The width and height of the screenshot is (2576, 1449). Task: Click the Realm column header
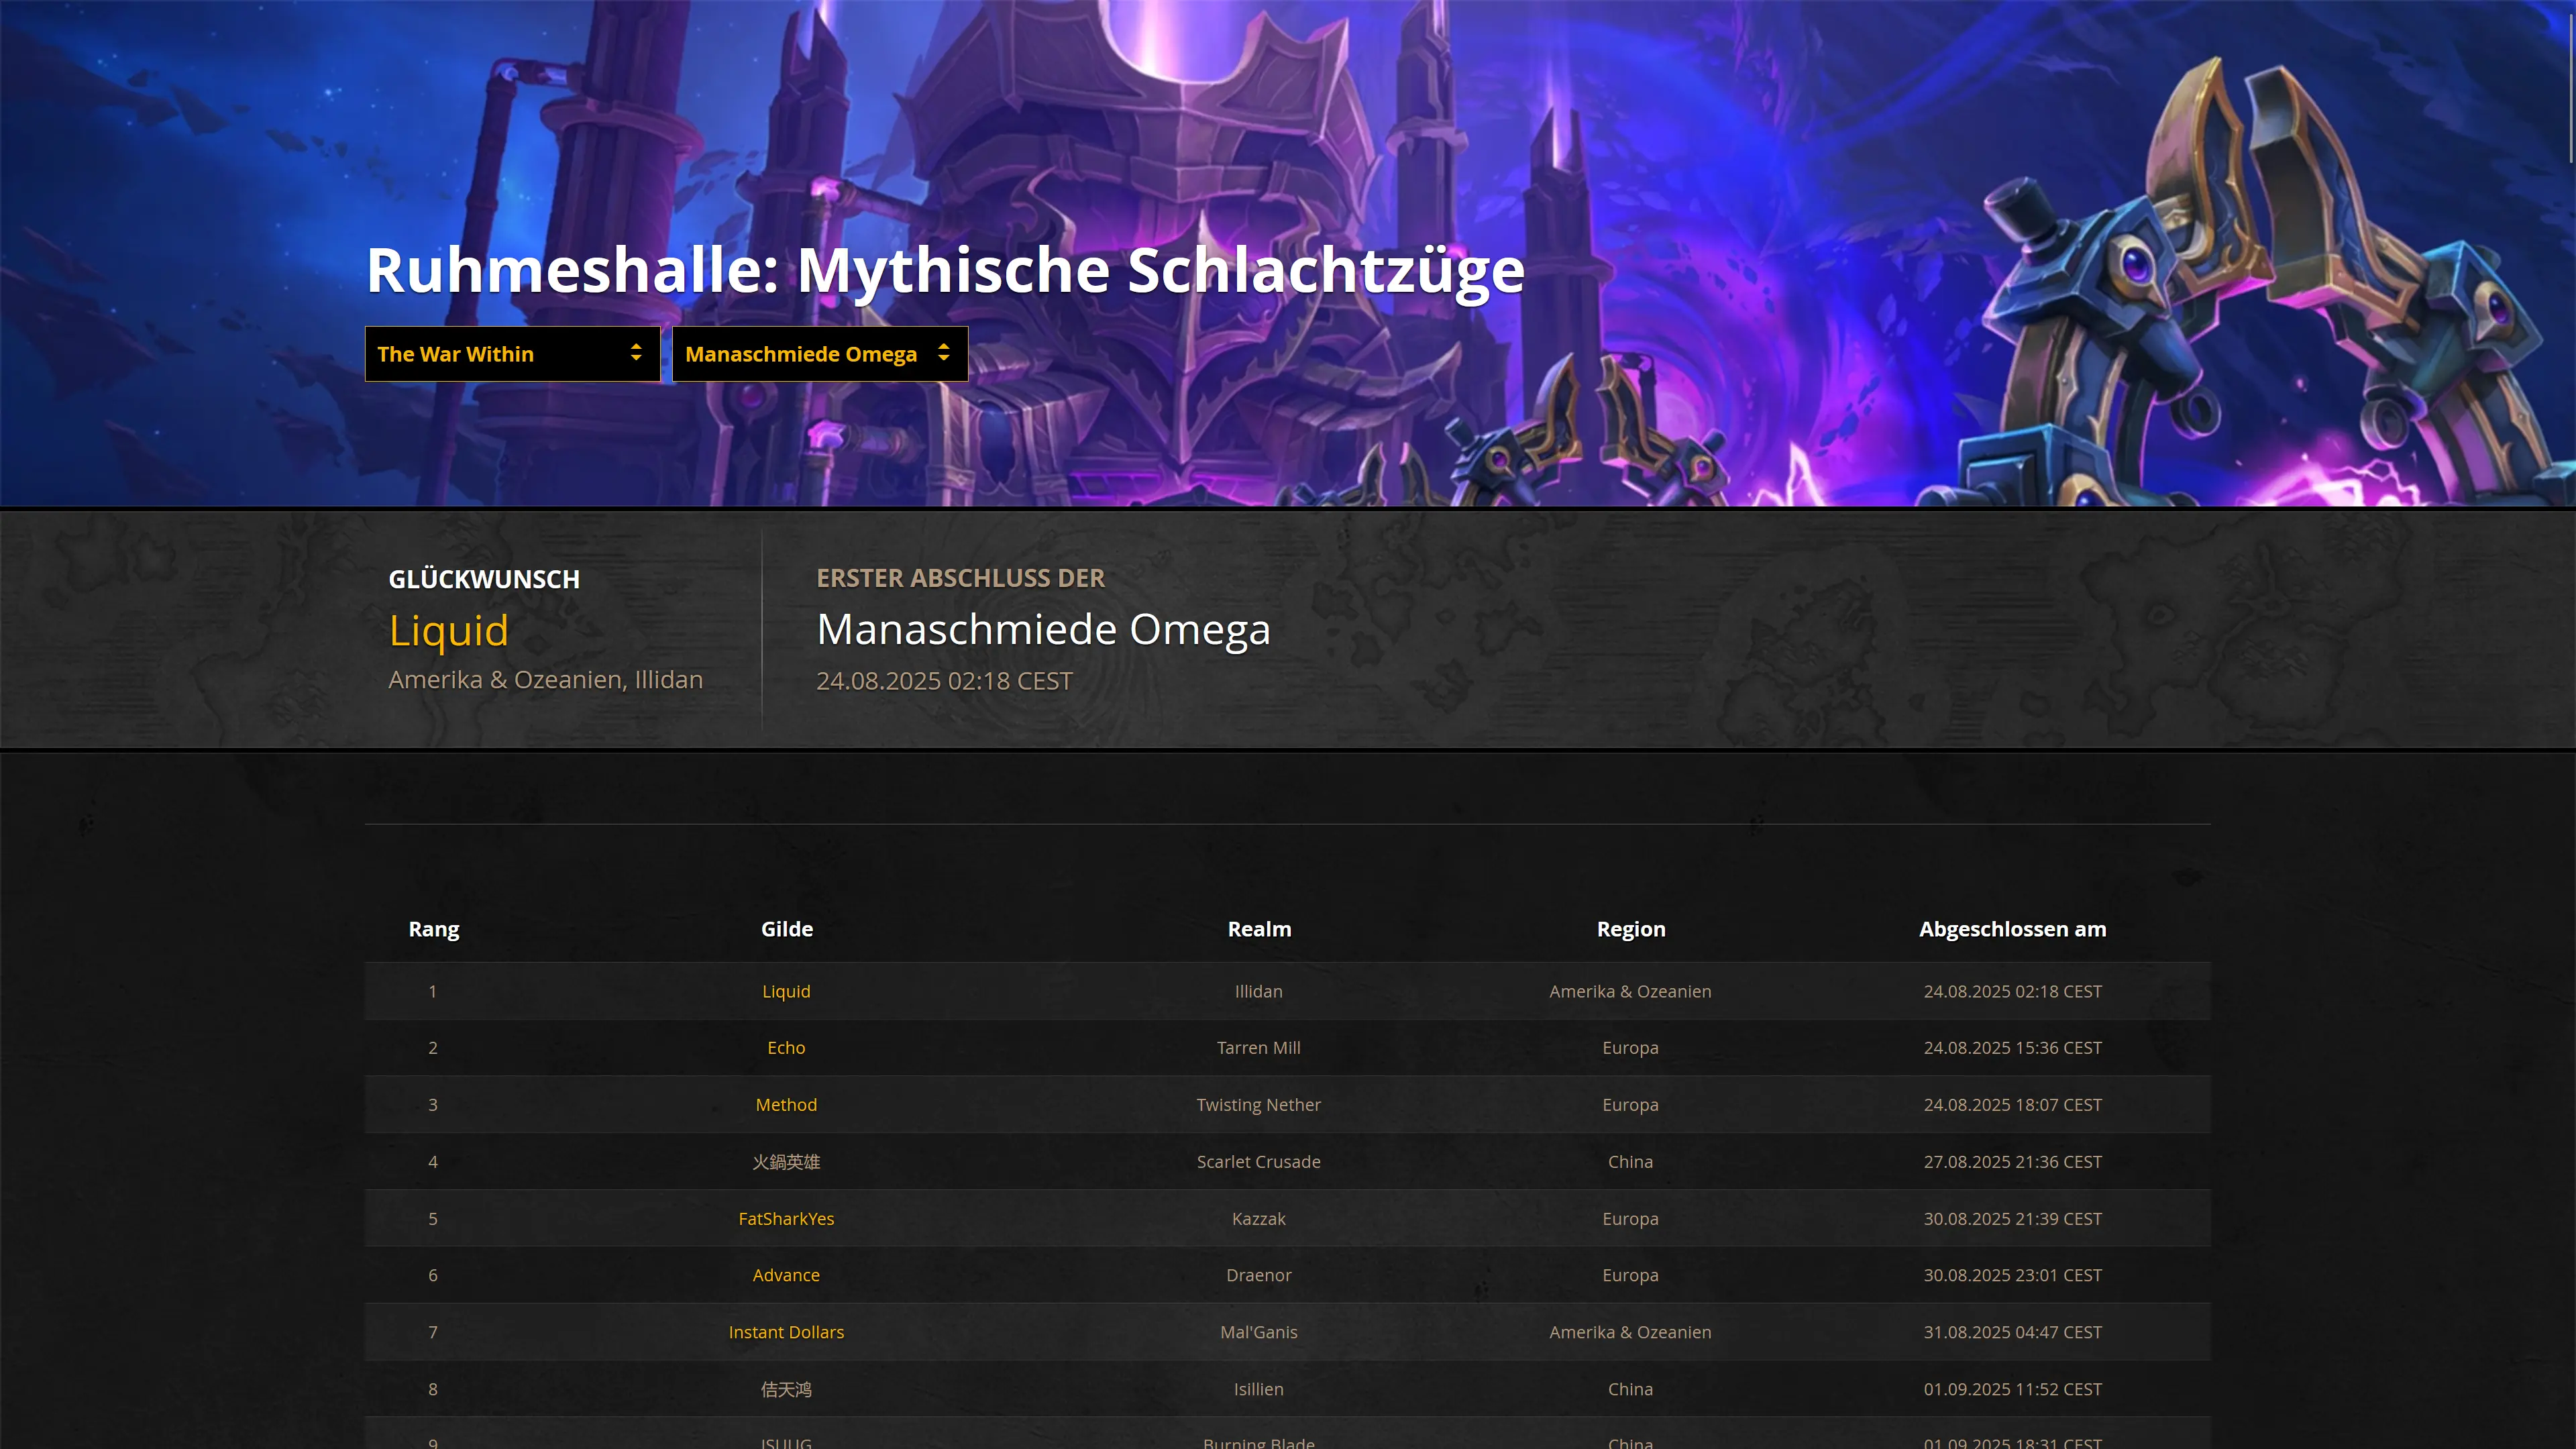(x=1259, y=929)
